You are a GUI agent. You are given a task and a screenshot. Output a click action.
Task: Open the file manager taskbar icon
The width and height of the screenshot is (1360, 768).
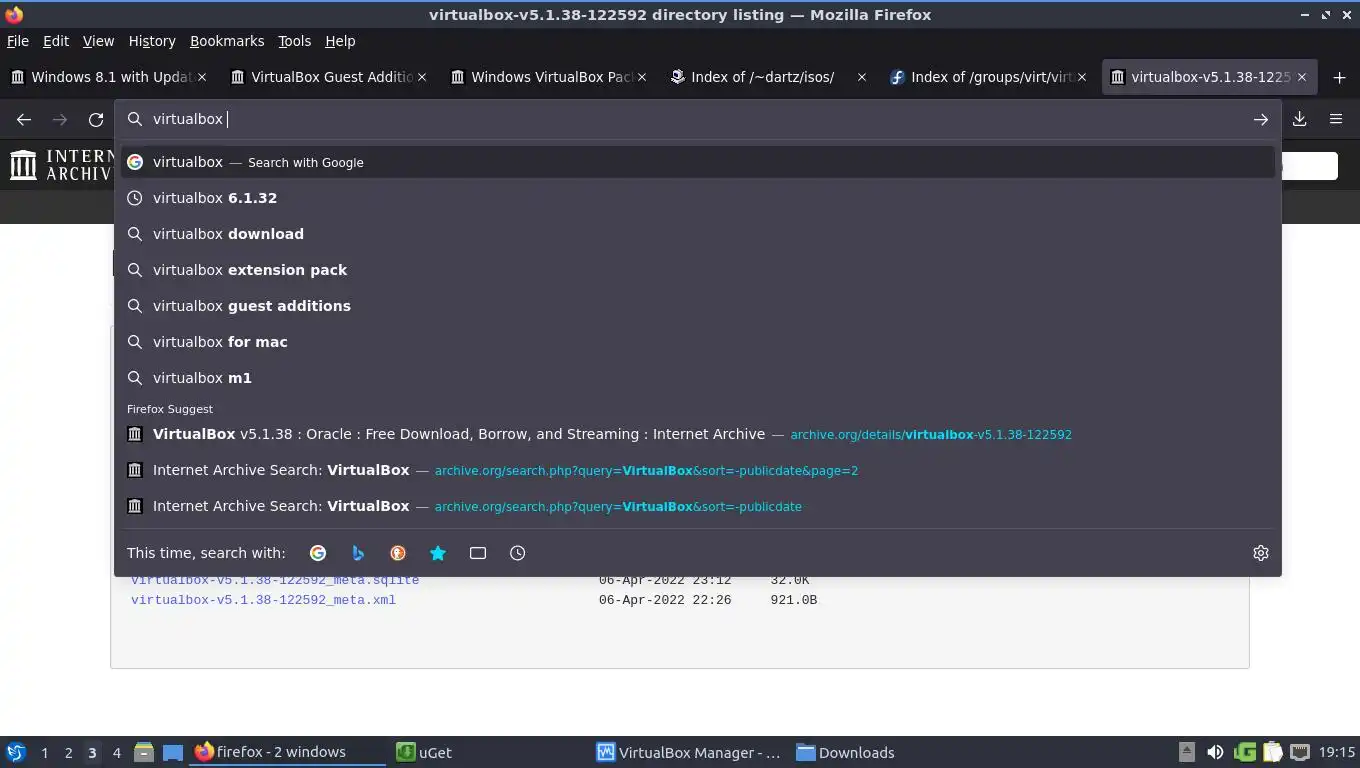(x=144, y=752)
